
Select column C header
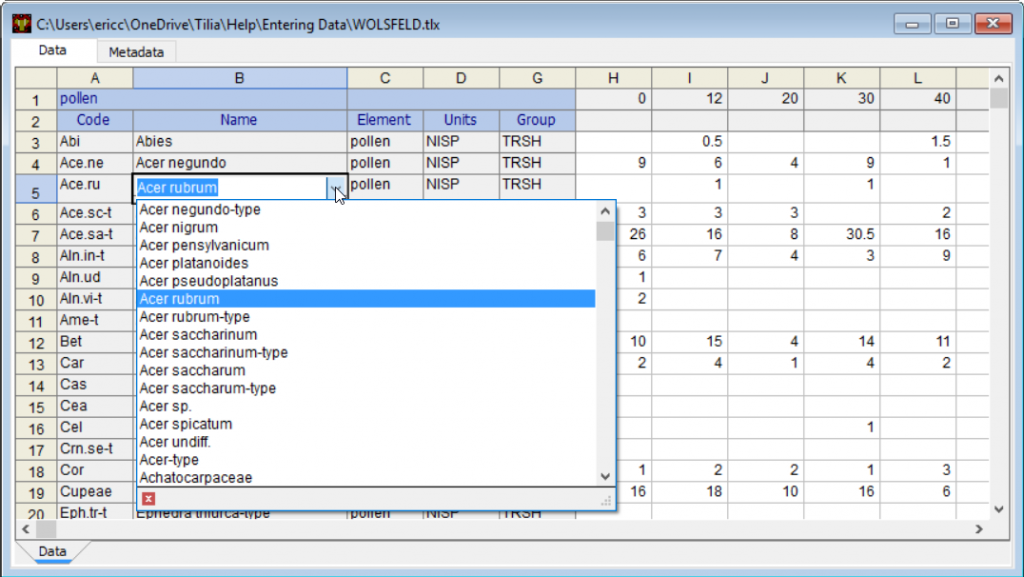click(x=385, y=78)
